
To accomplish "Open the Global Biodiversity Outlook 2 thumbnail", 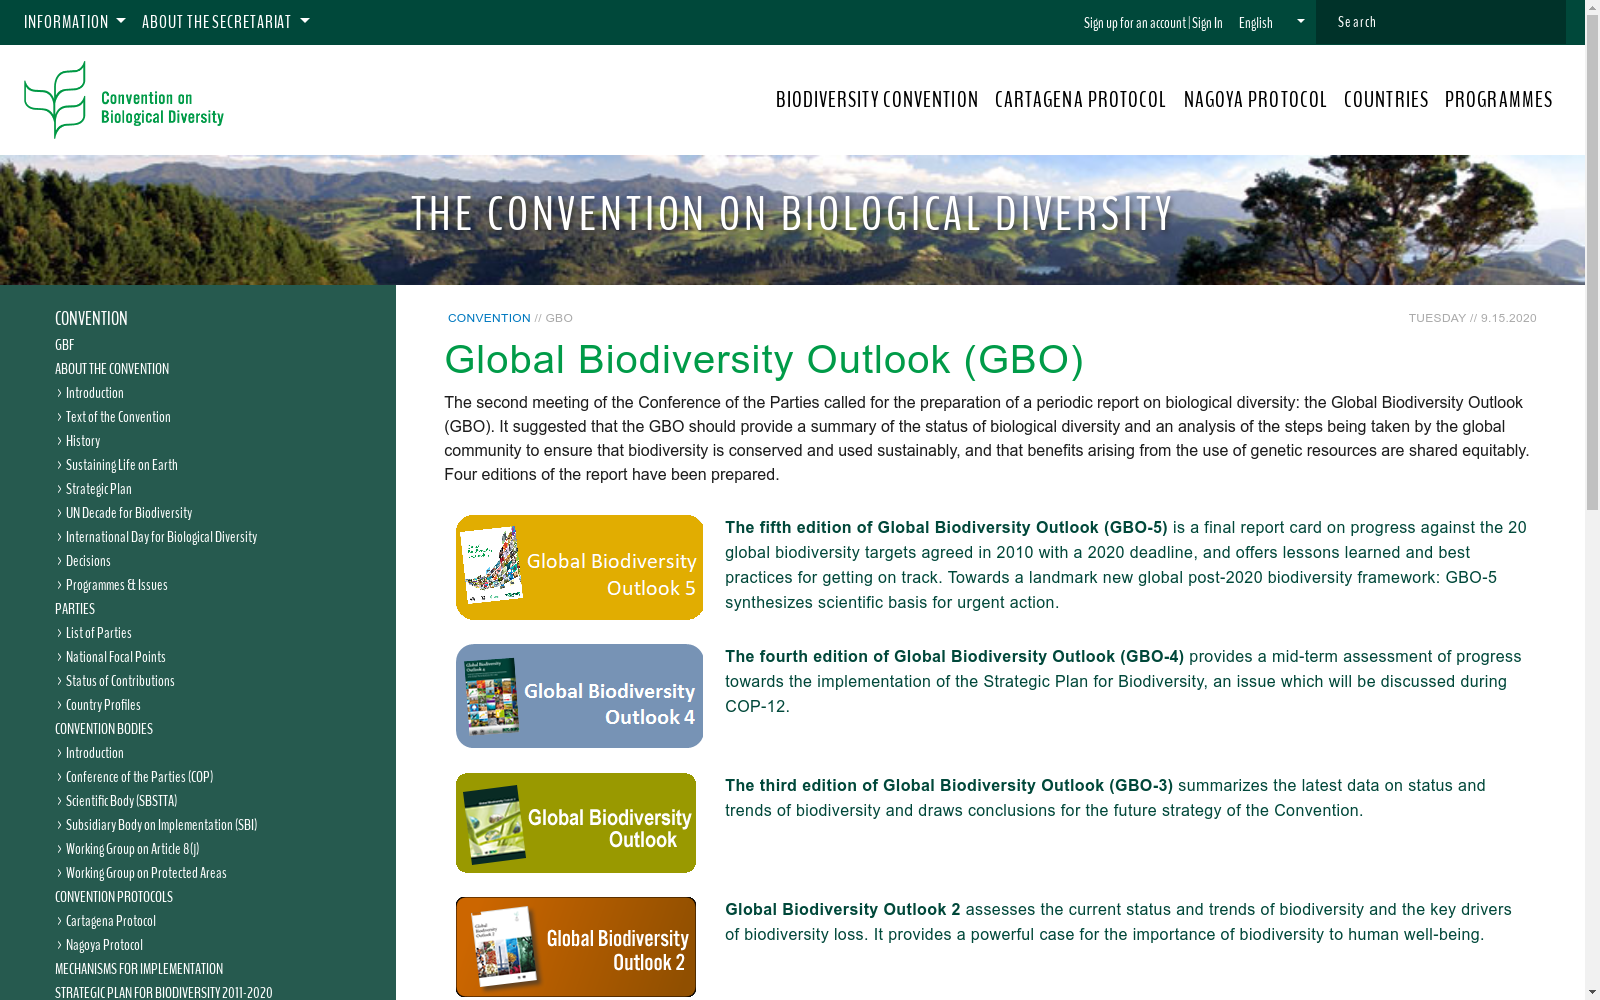I will tap(576, 947).
